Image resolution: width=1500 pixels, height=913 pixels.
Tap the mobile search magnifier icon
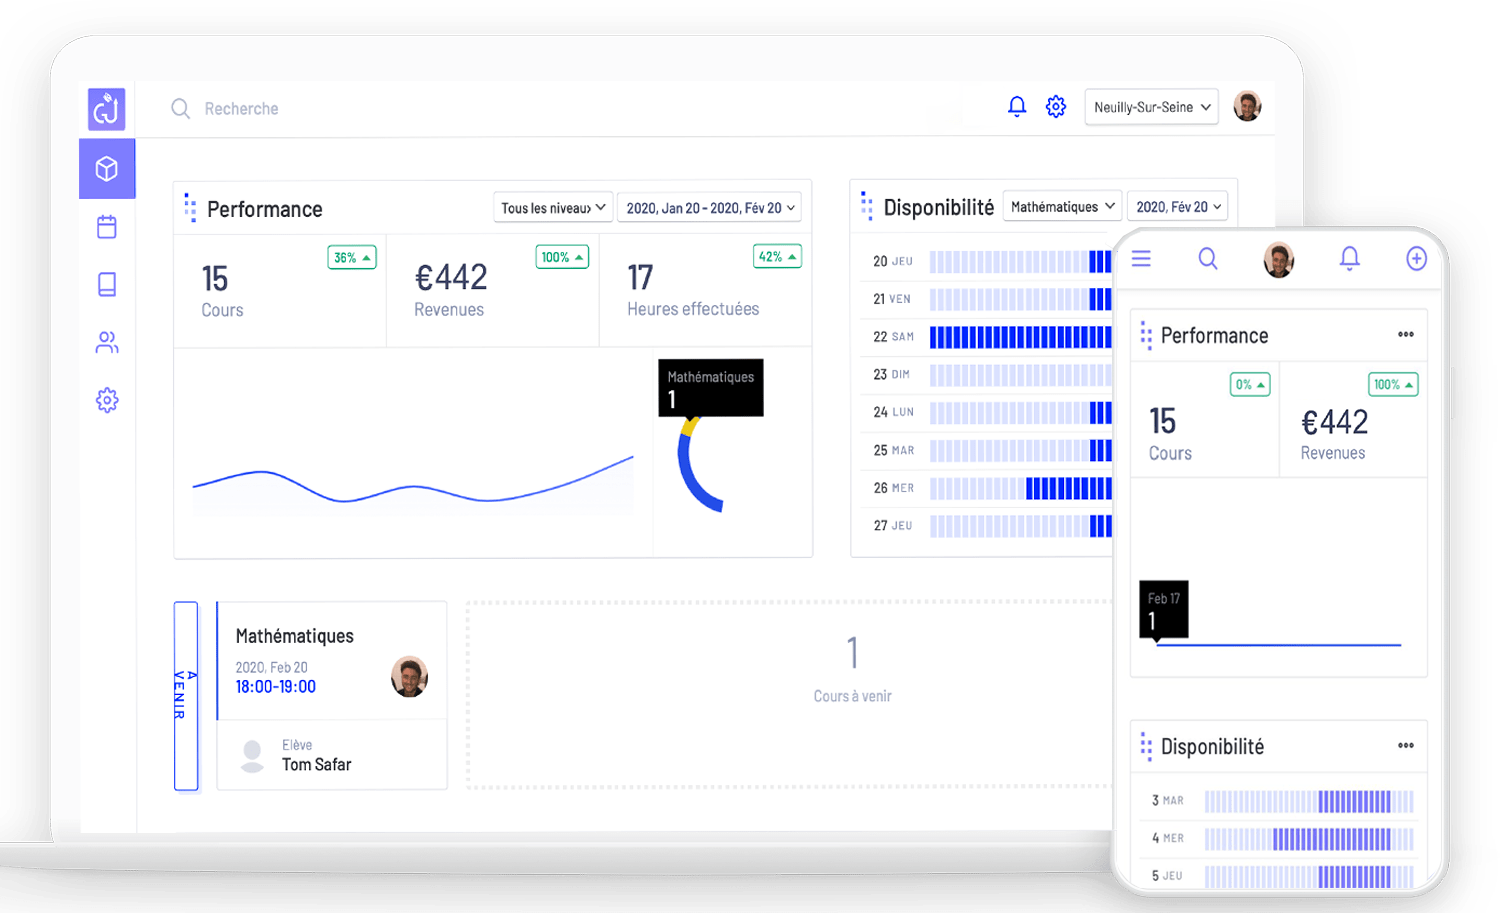point(1208,259)
